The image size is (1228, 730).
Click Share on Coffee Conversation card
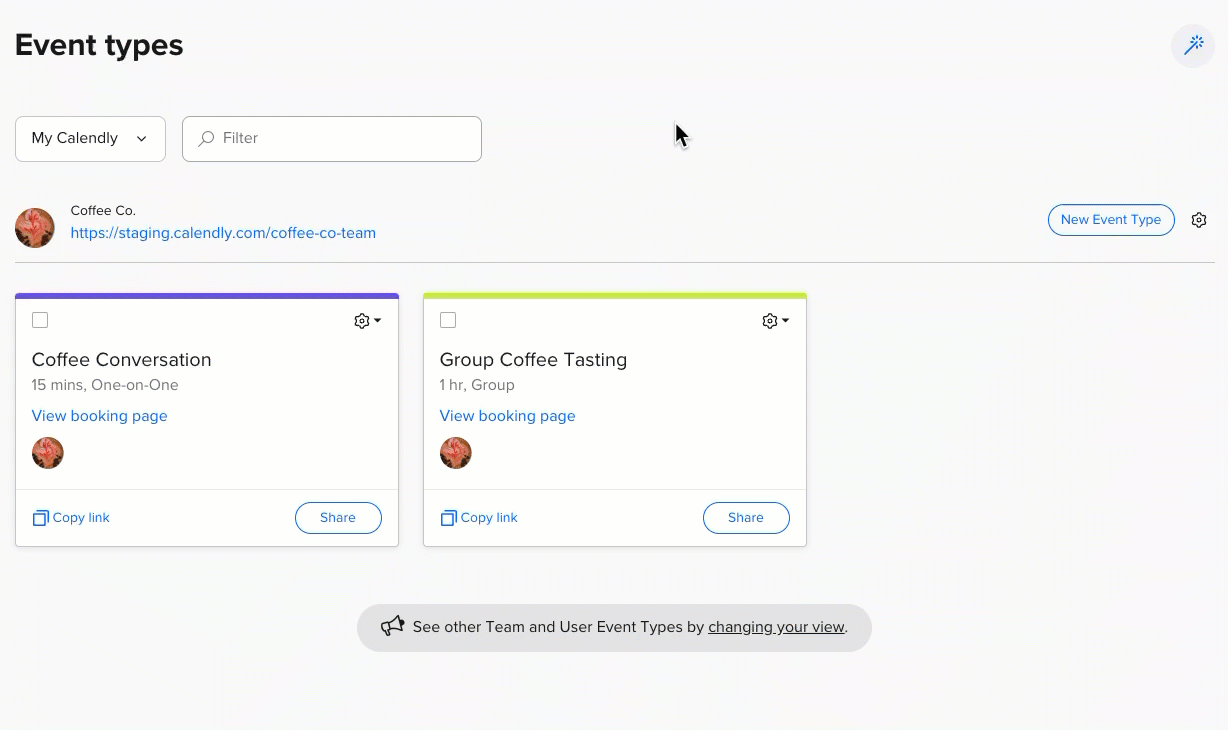(x=338, y=518)
